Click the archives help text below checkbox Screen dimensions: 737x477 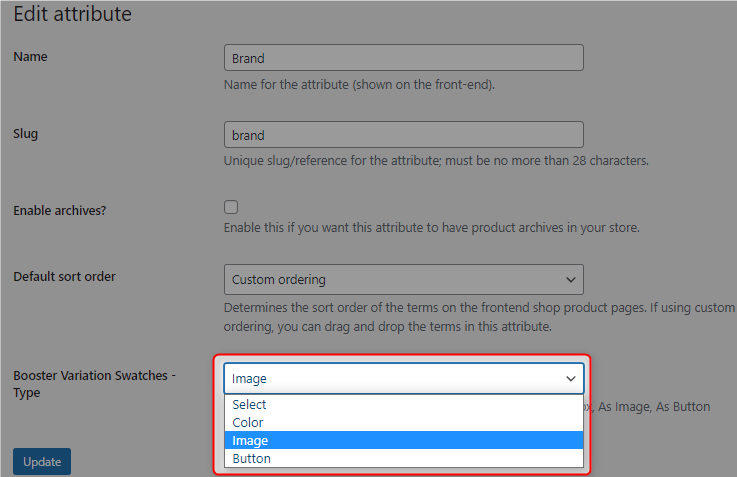coord(431,227)
